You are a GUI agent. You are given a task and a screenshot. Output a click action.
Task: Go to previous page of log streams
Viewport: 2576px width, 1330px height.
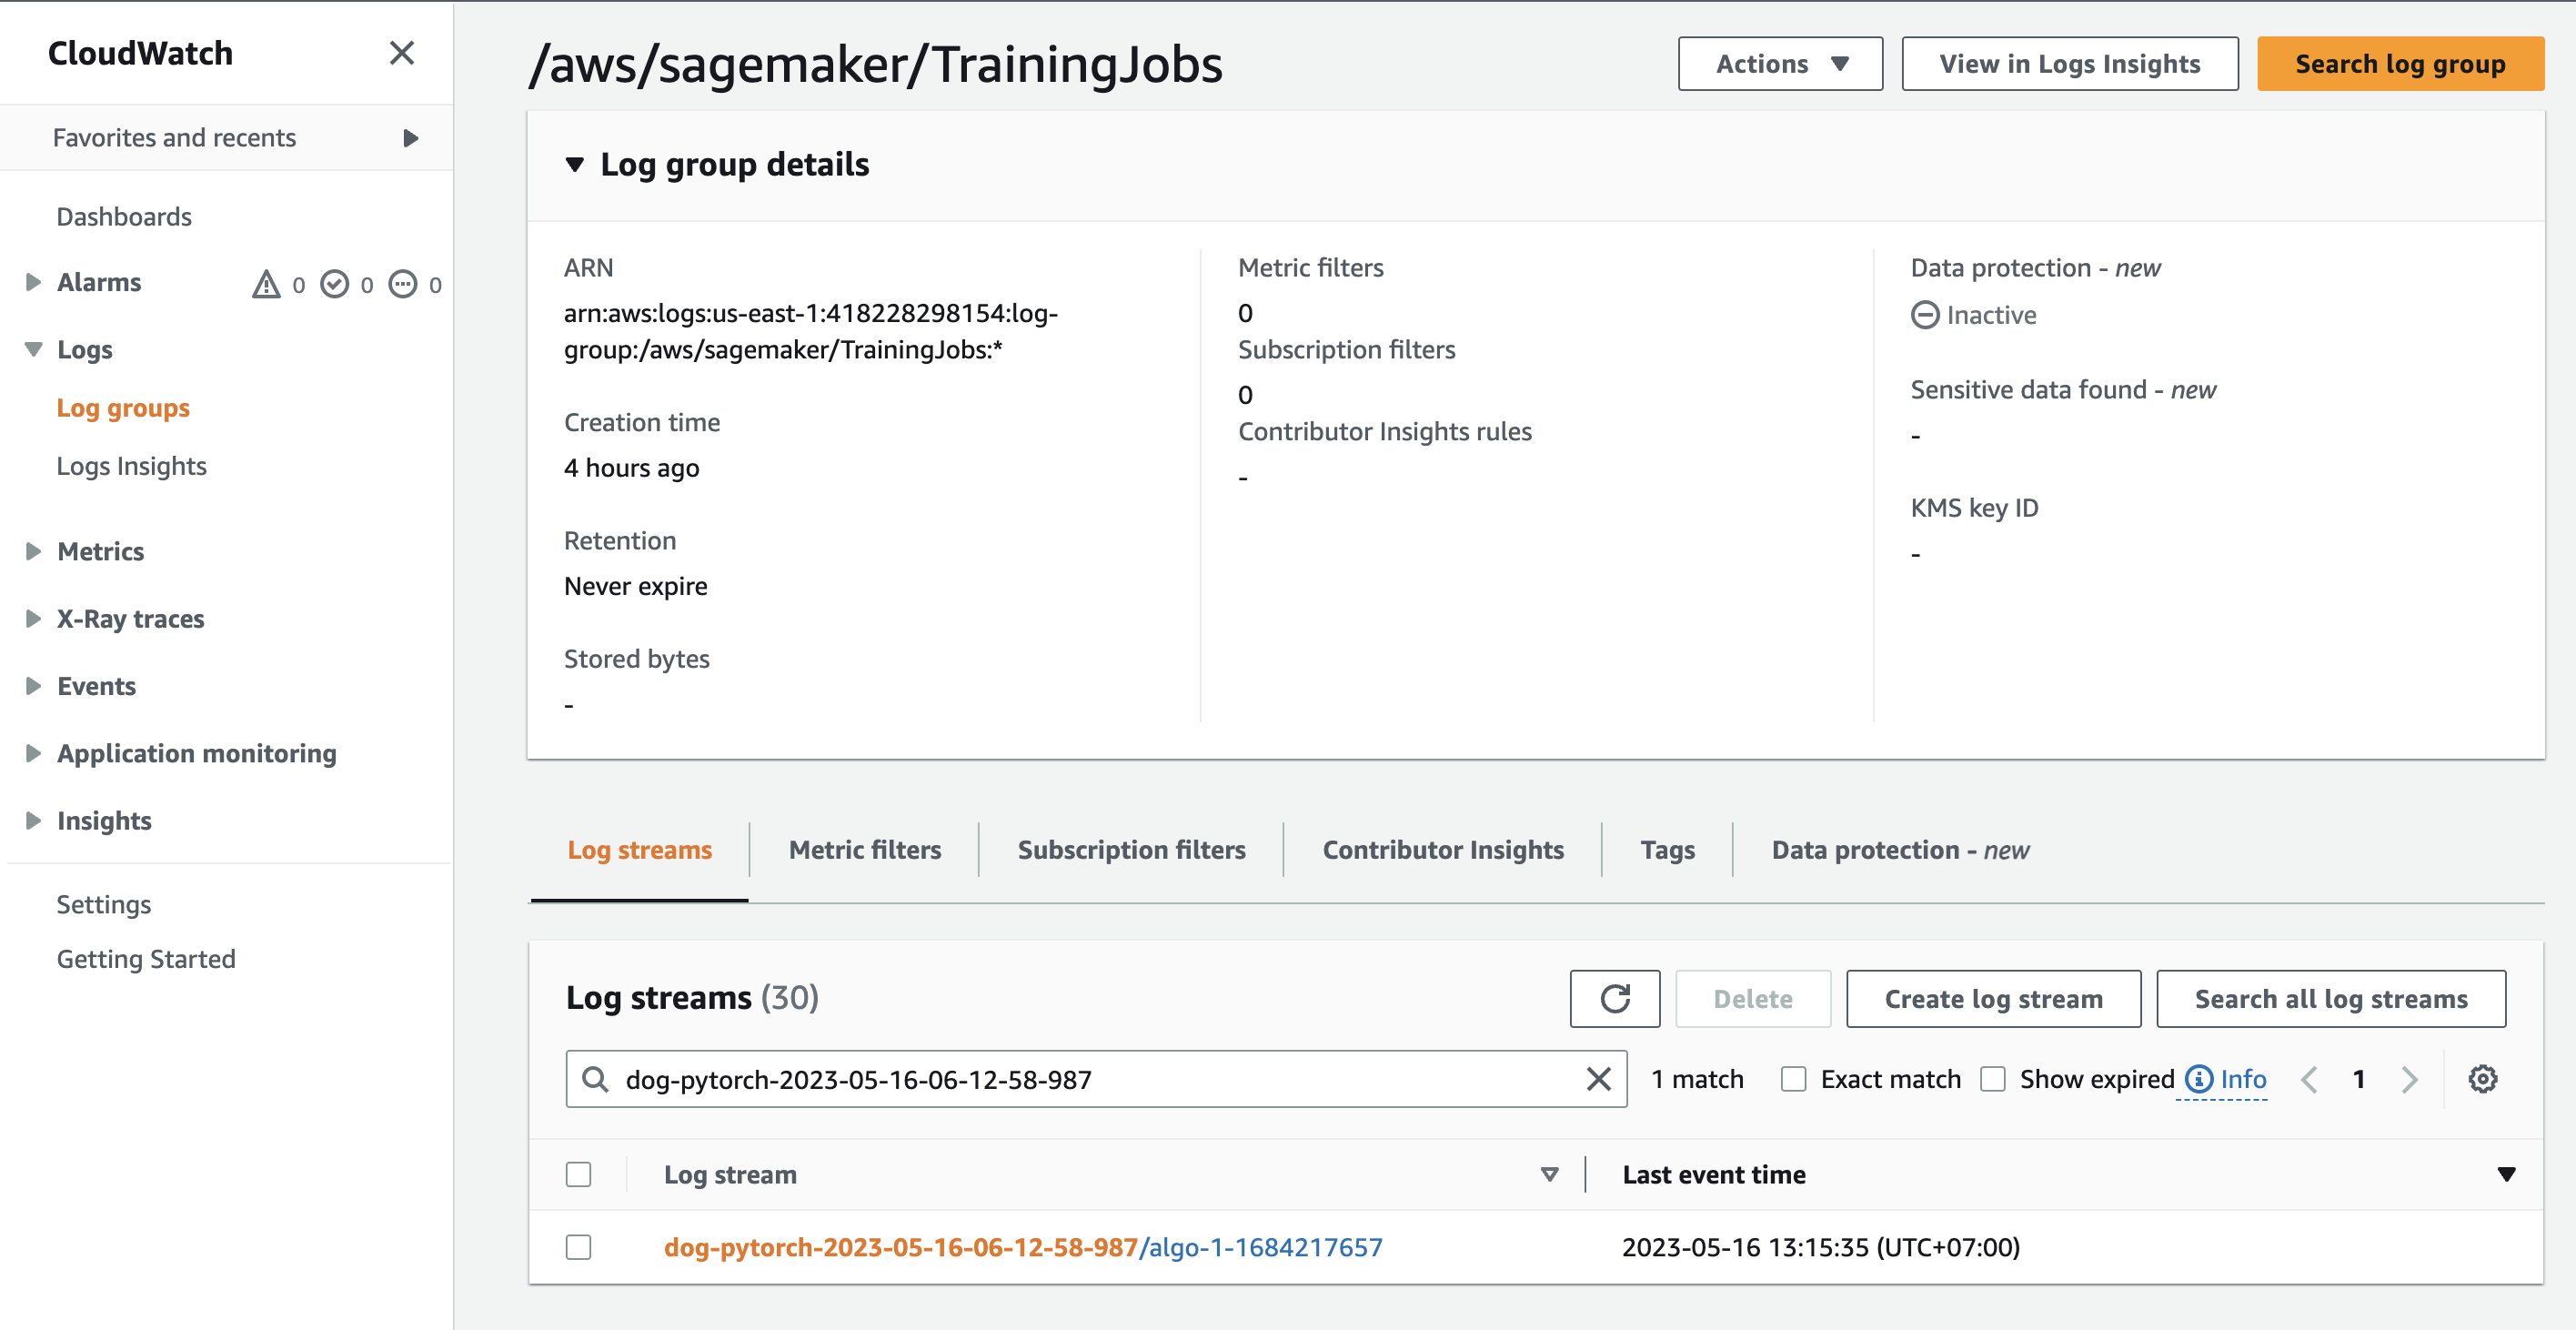click(2309, 1079)
